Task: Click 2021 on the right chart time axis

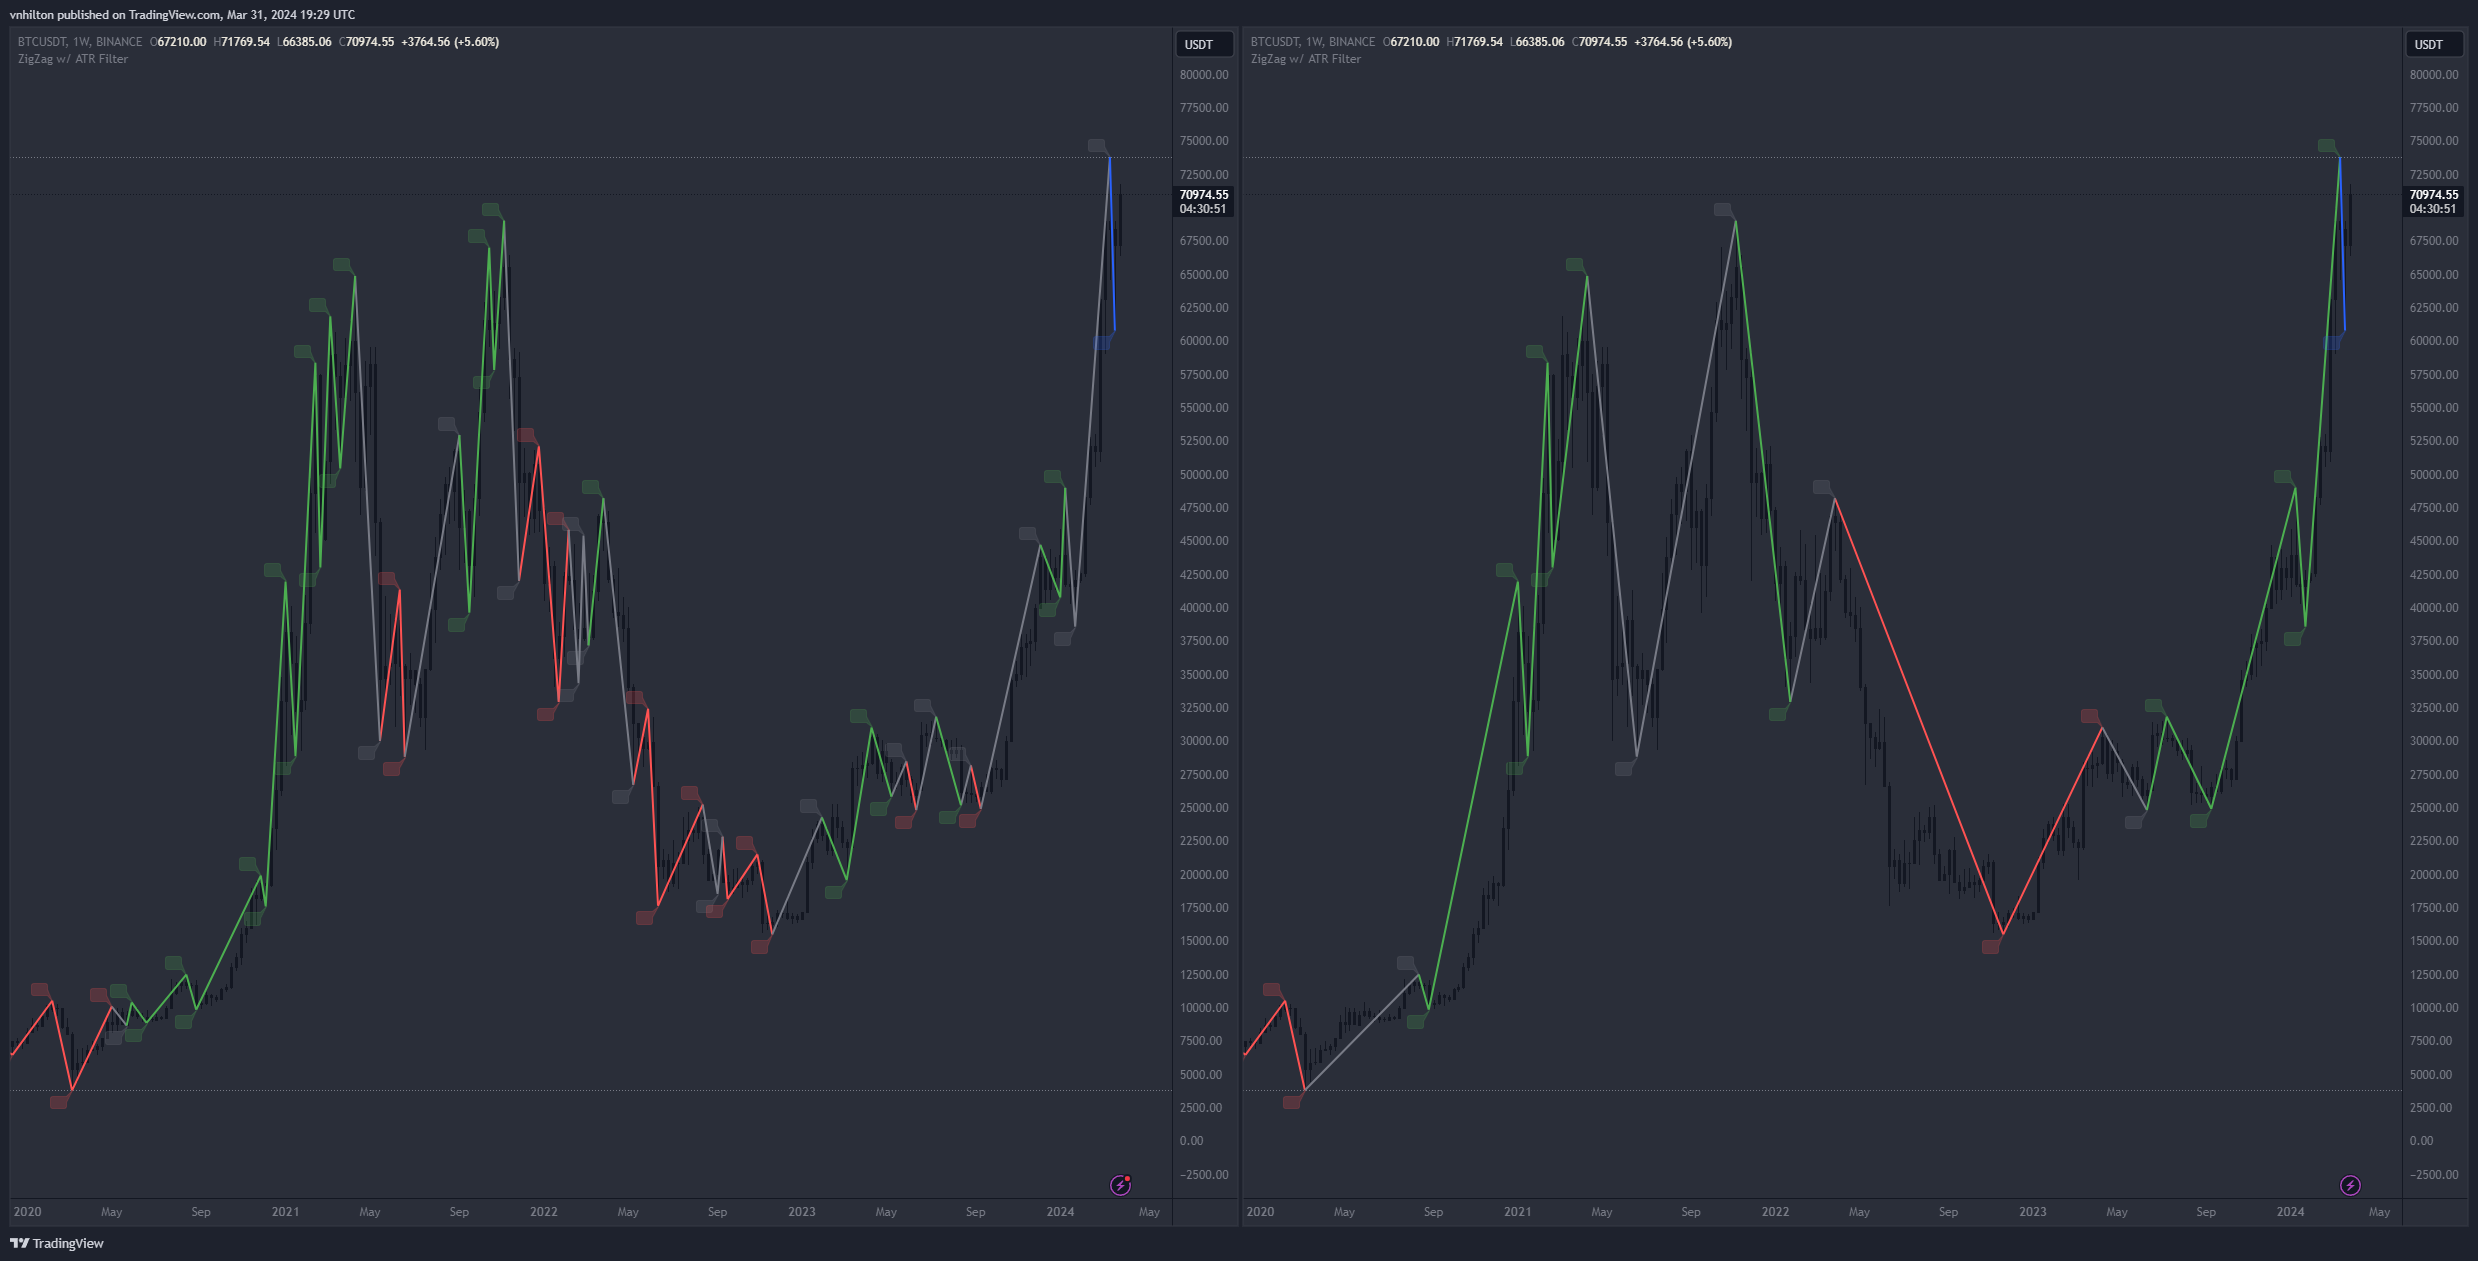Action: tap(1517, 1212)
